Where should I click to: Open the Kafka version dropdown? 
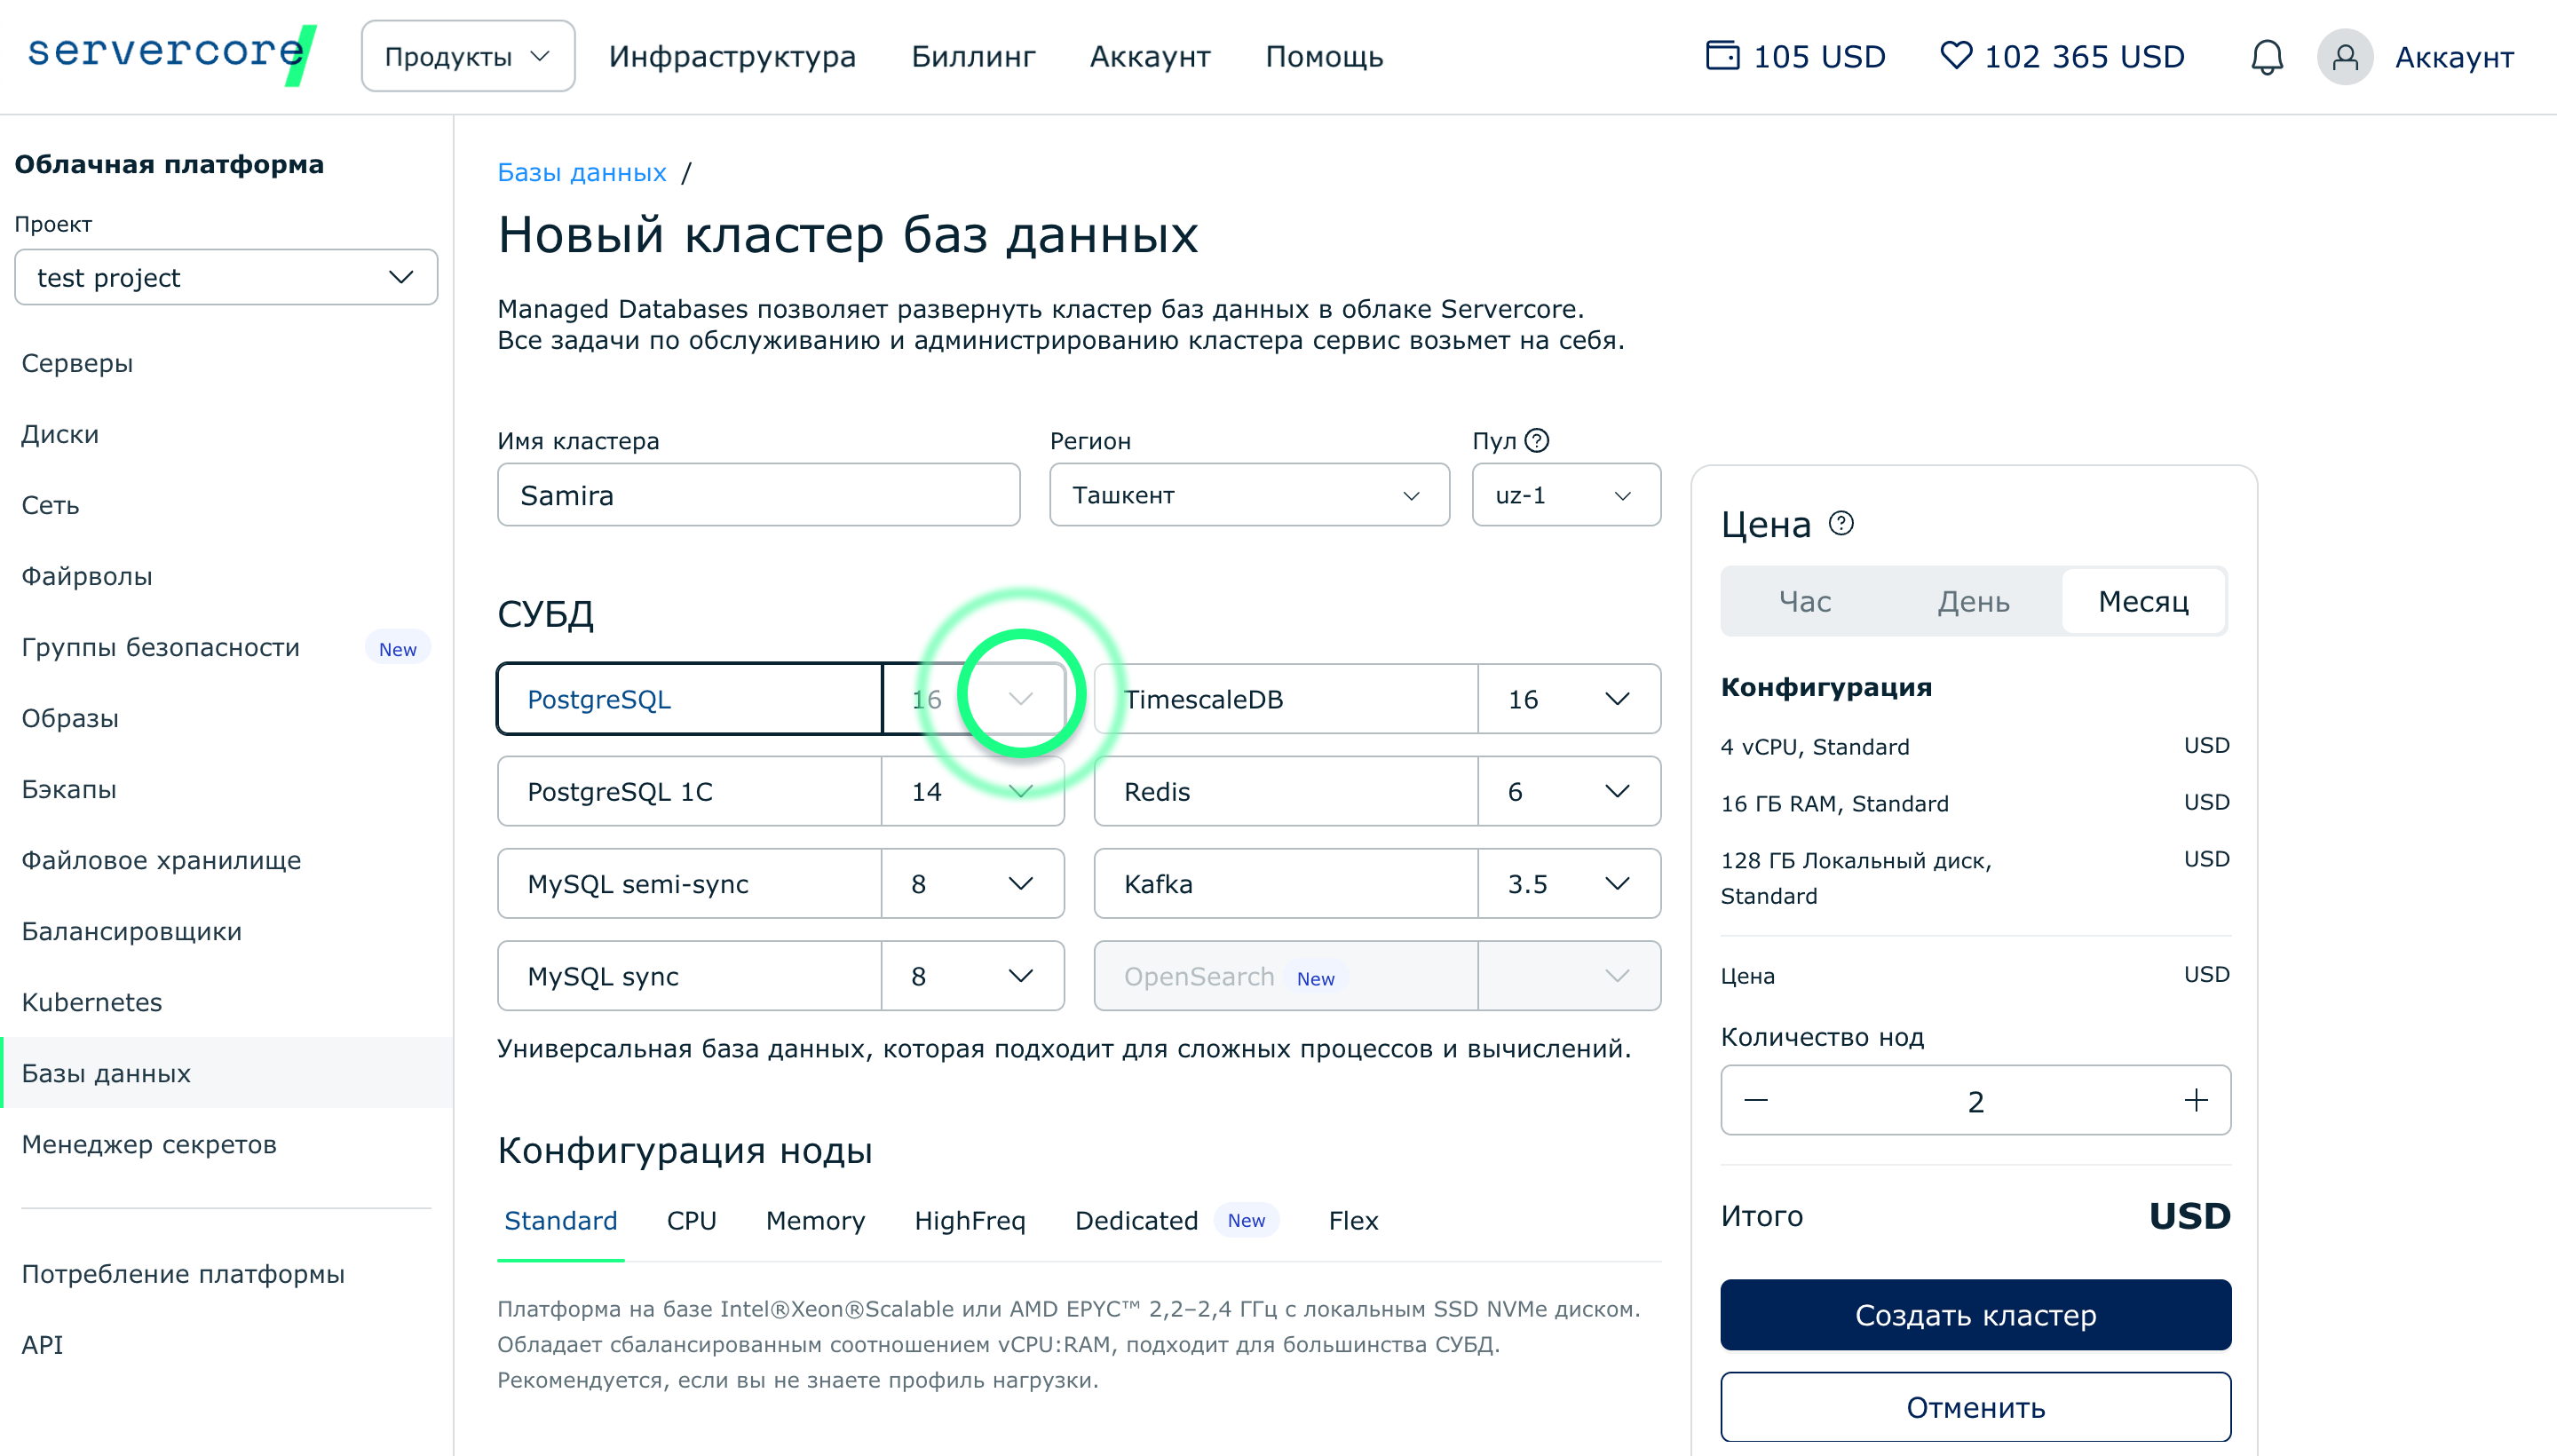[1568, 884]
